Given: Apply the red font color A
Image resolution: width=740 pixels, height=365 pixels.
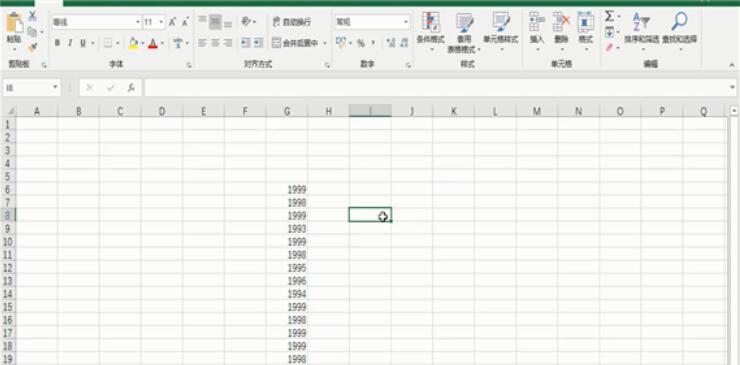Looking at the screenshot, I should click(152, 43).
